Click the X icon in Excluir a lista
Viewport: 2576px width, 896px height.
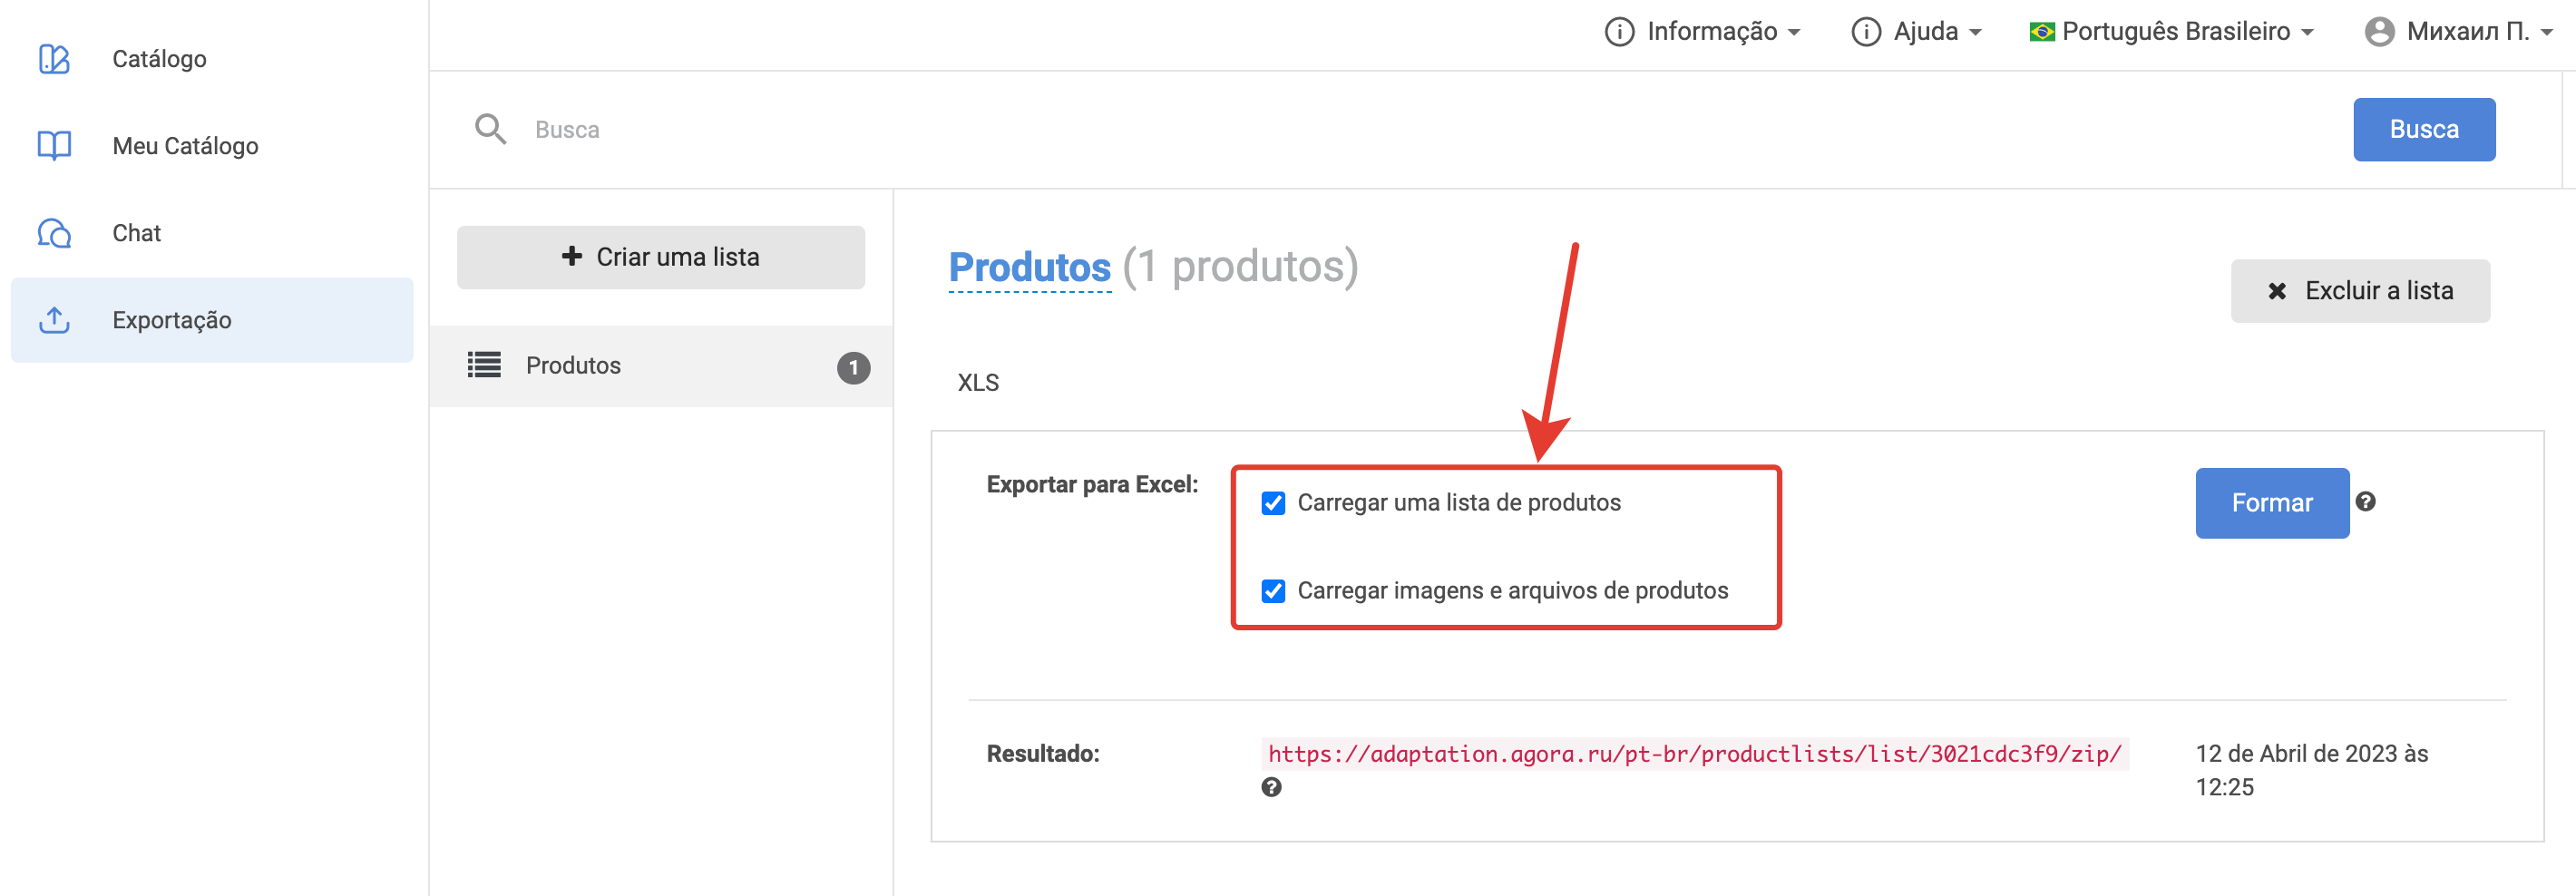pos(2277,291)
